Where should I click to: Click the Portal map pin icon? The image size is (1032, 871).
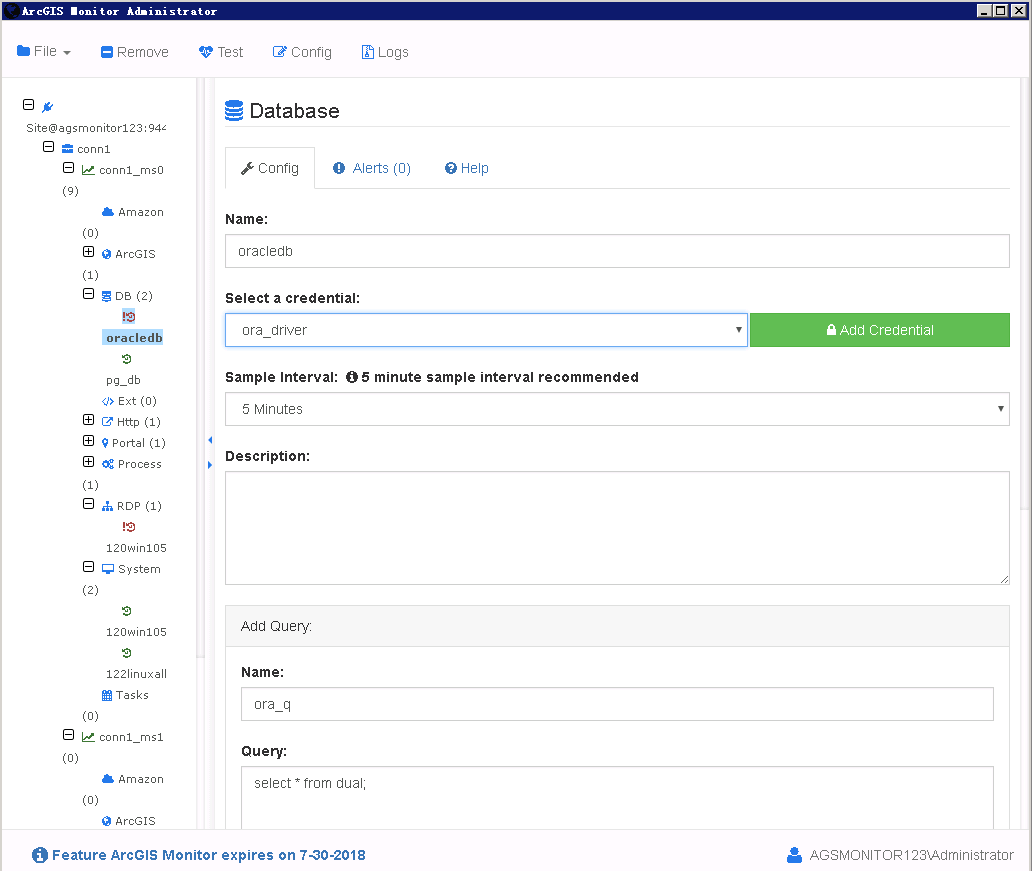click(x=105, y=443)
